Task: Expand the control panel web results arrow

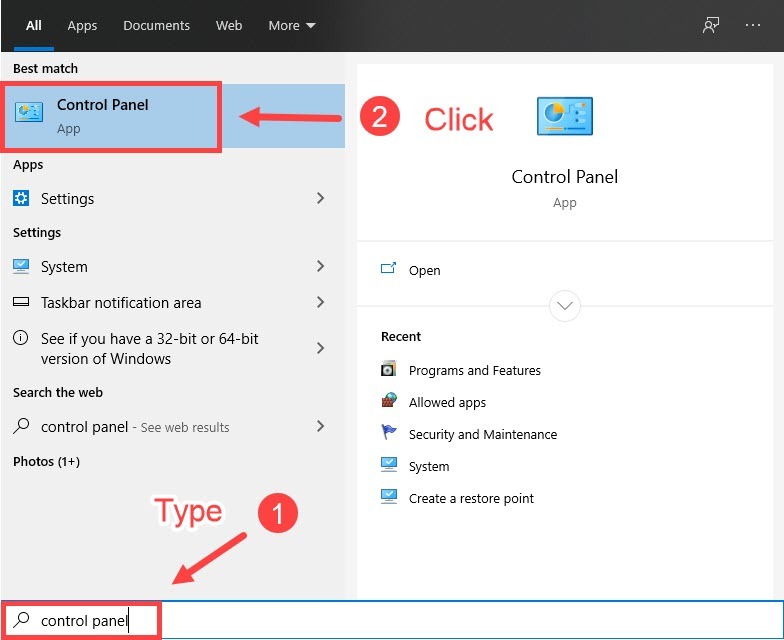Action: click(320, 426)
